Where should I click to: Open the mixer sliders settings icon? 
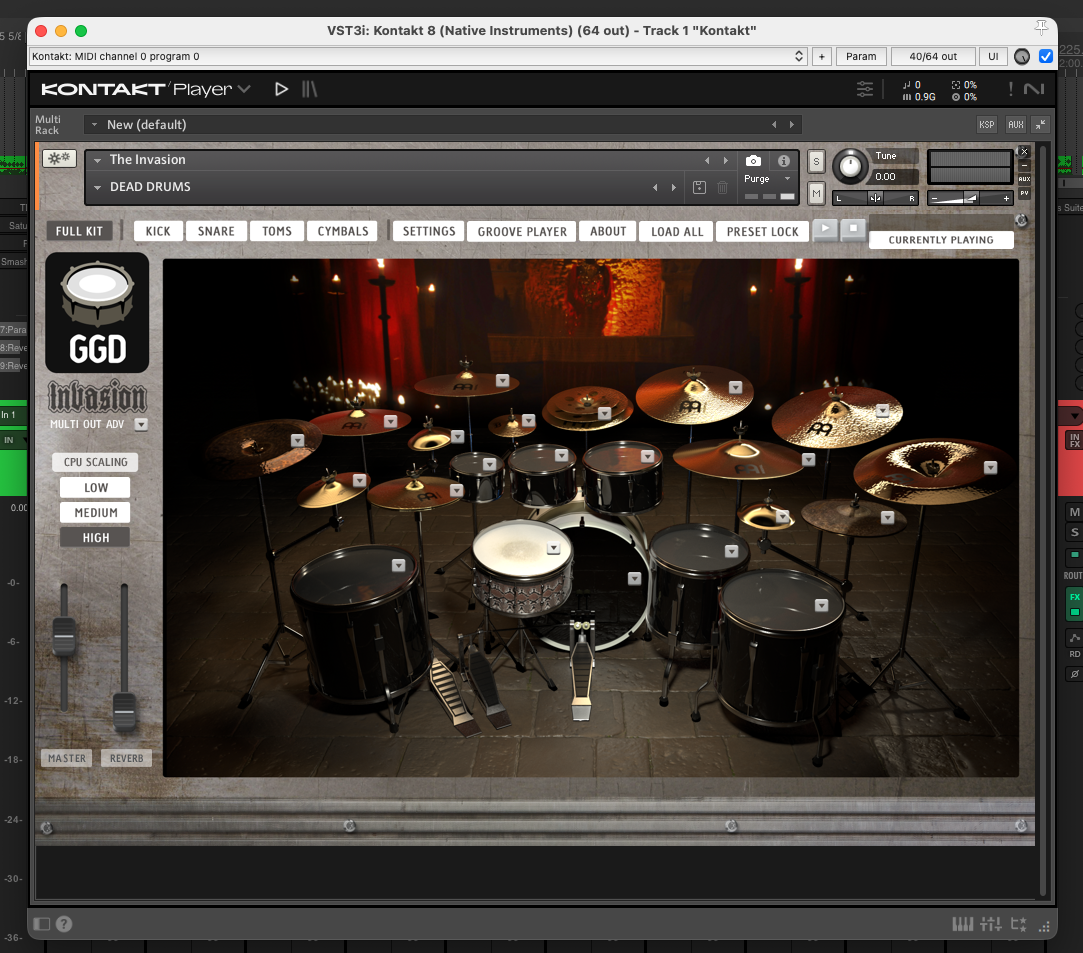pos(864,89)
